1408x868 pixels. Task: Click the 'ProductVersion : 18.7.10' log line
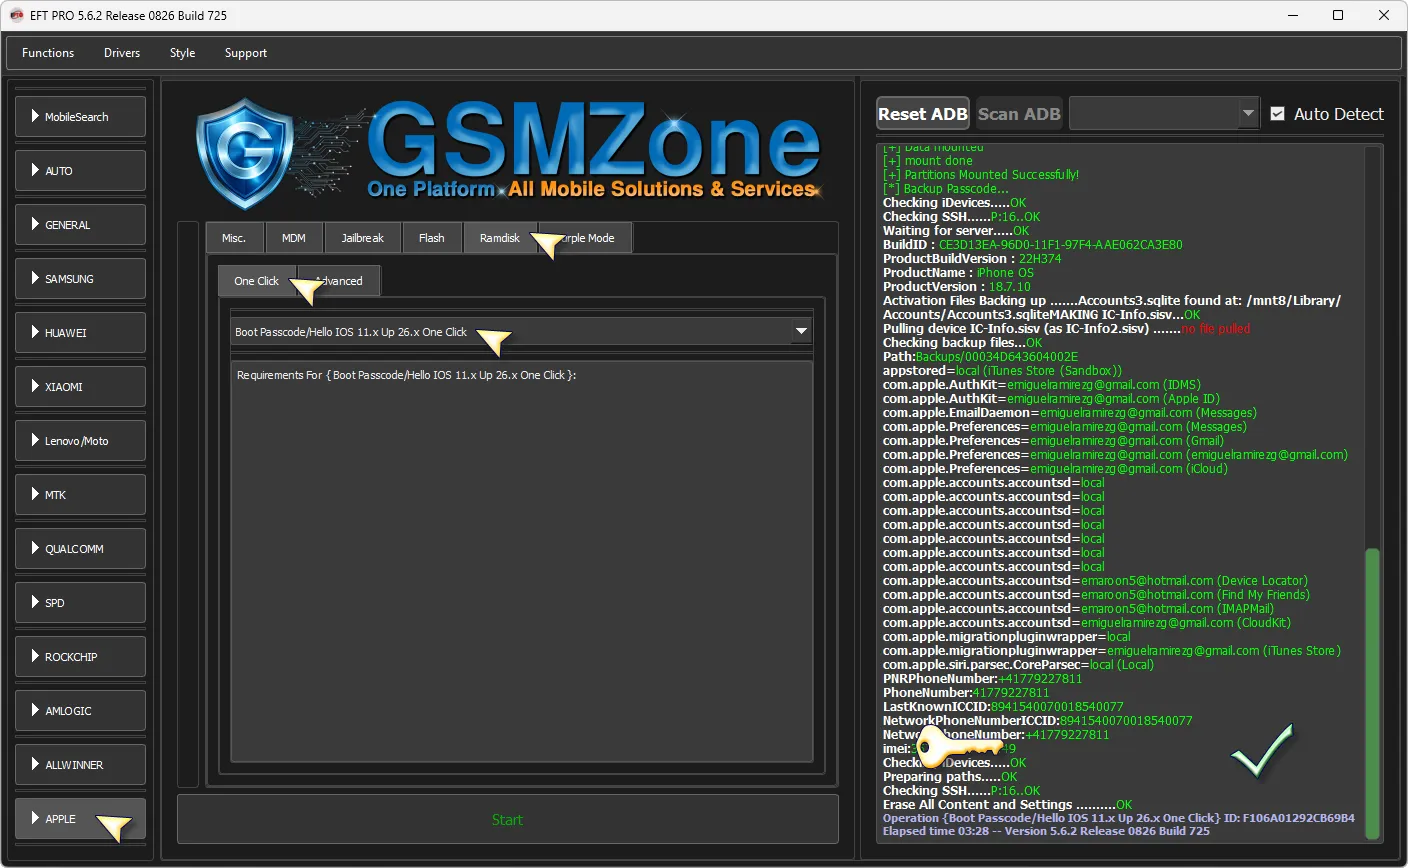[x=957, y=287]
